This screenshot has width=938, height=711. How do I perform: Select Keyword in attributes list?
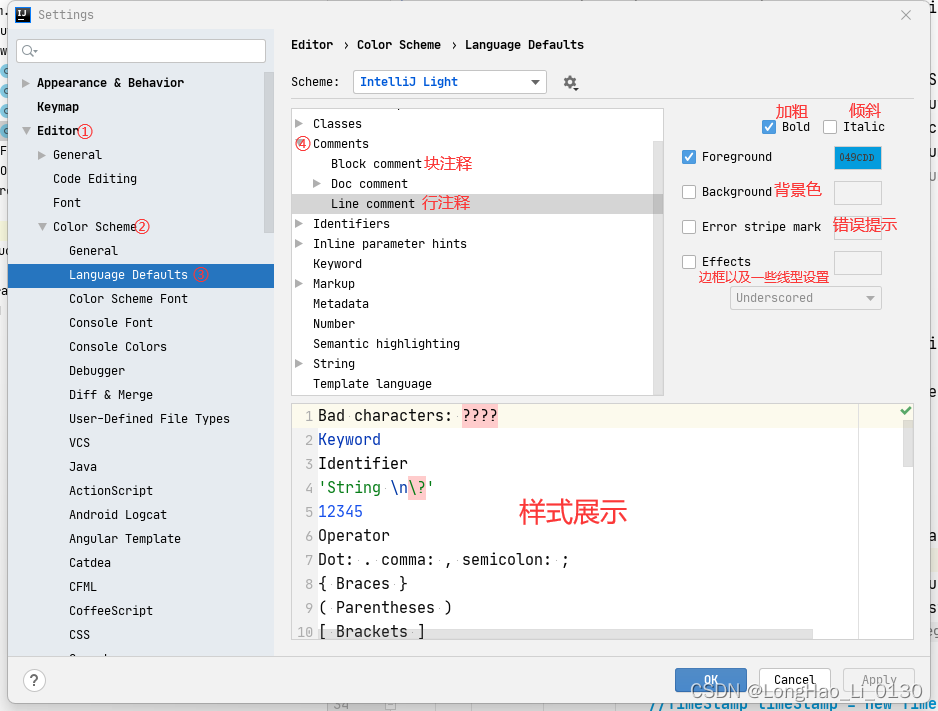[337, 264]
